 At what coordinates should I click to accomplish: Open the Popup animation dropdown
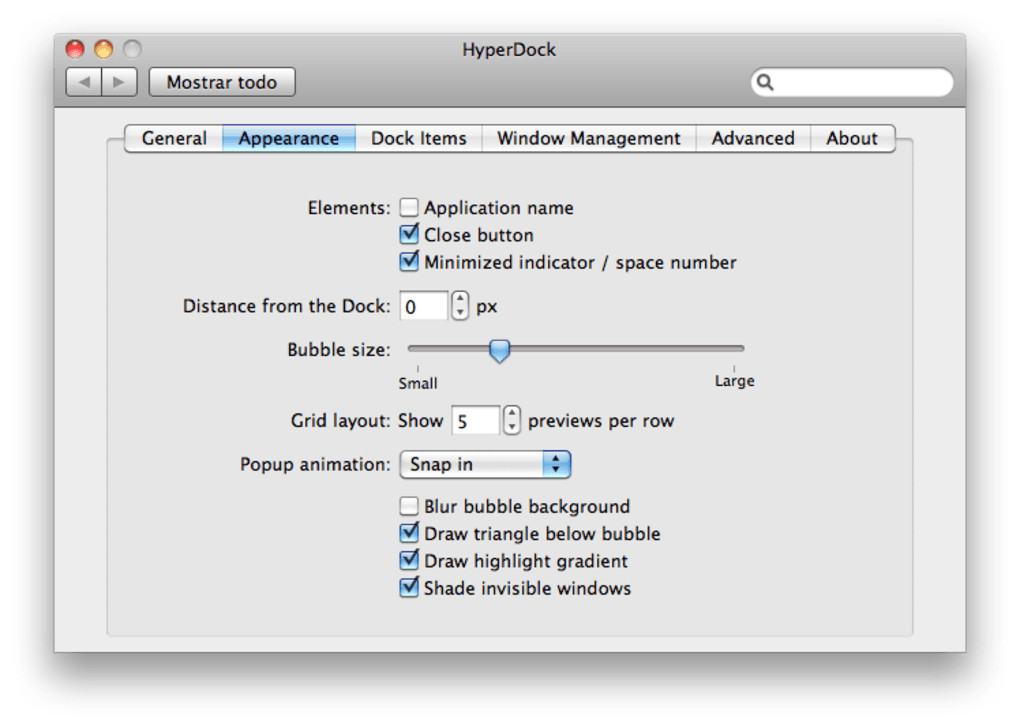pyautogui.click(x=485, y=464)
